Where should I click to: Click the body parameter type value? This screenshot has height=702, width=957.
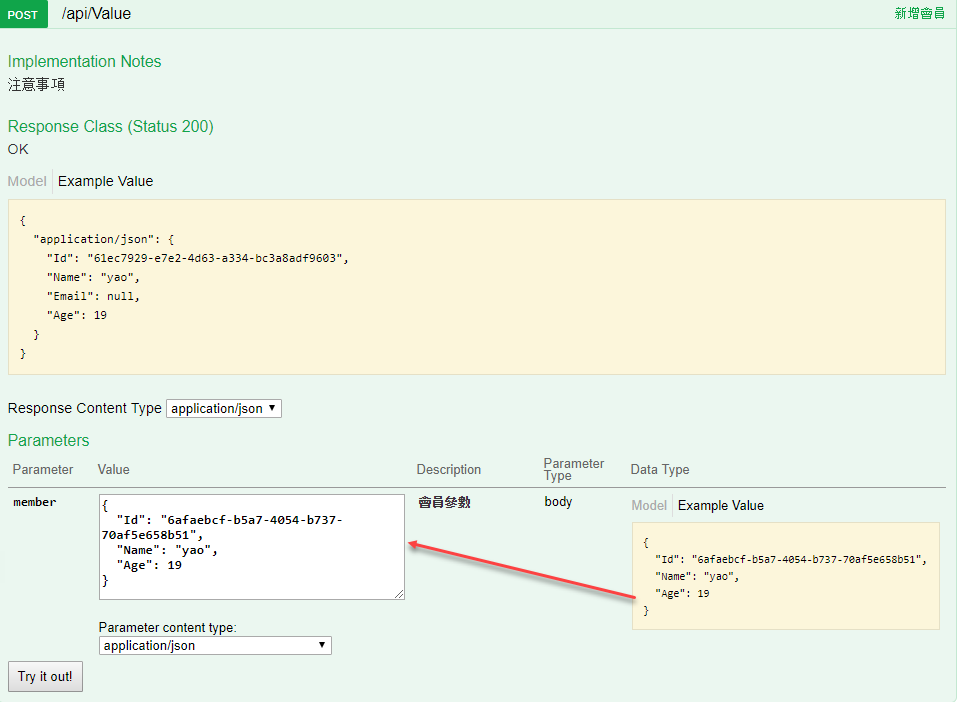(x=558, y=501)
